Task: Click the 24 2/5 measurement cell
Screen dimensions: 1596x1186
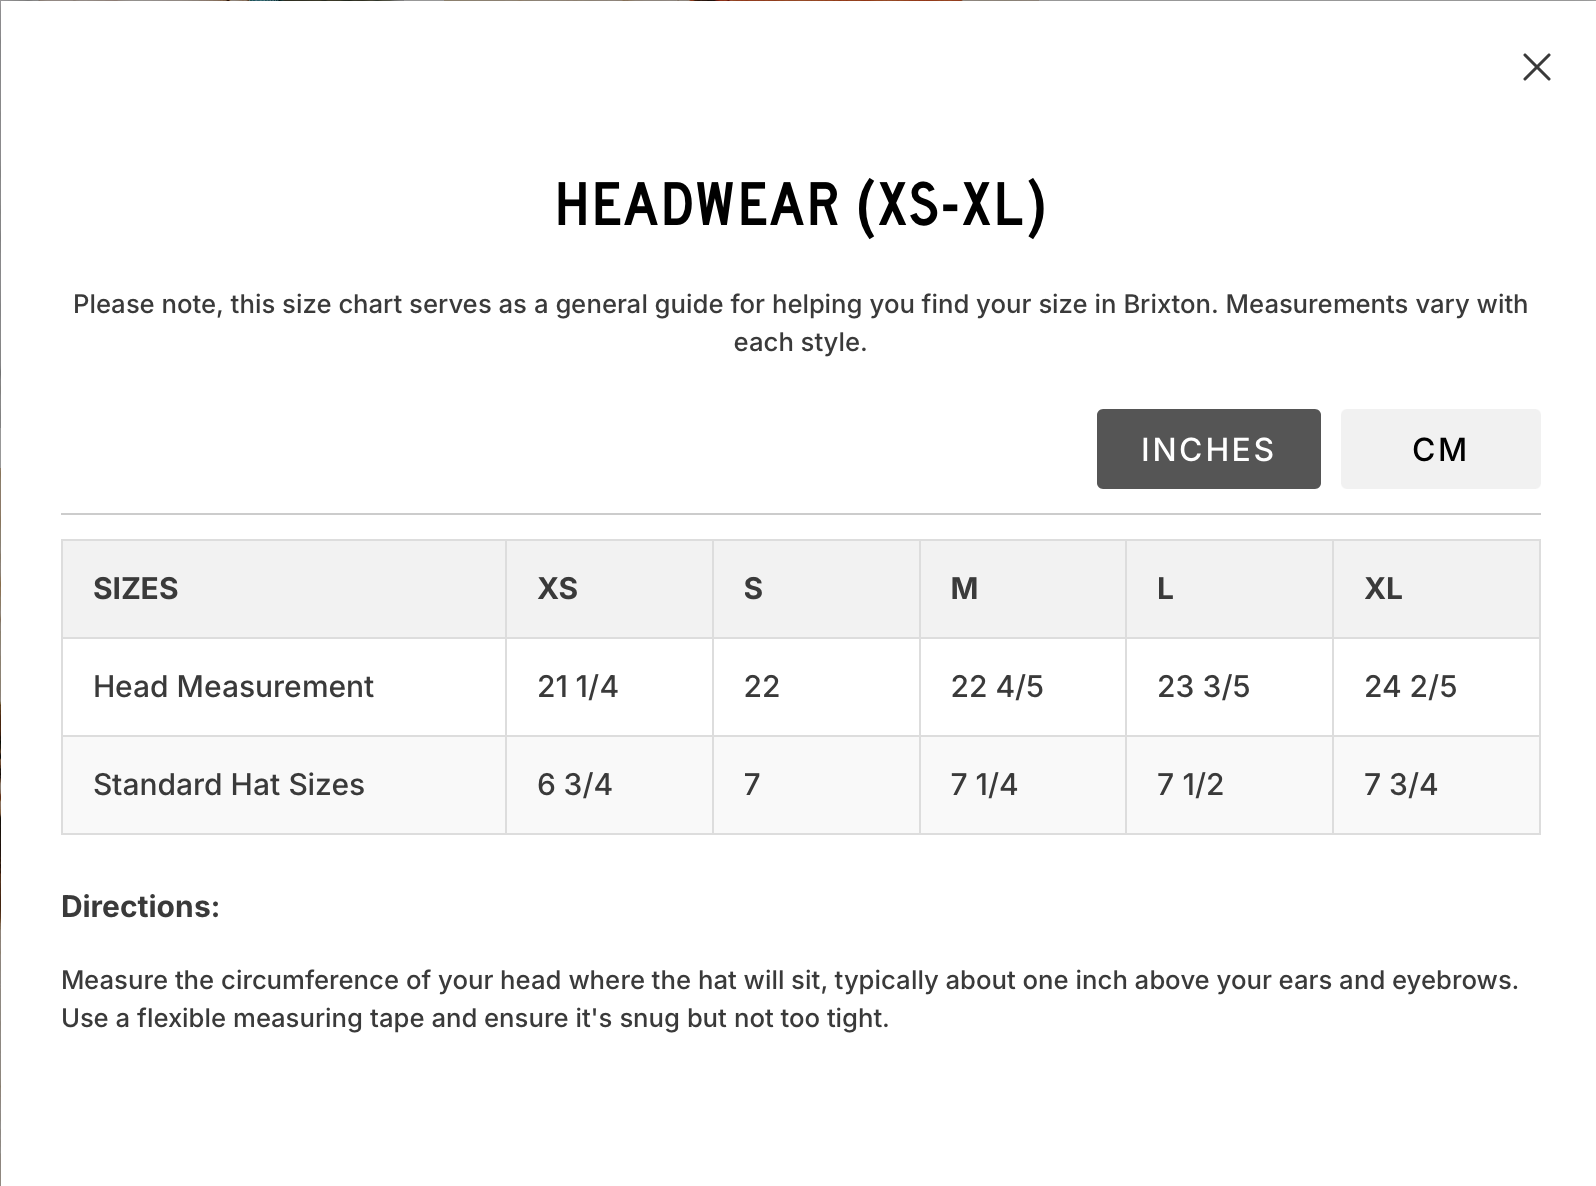Action: point(1410,687)
